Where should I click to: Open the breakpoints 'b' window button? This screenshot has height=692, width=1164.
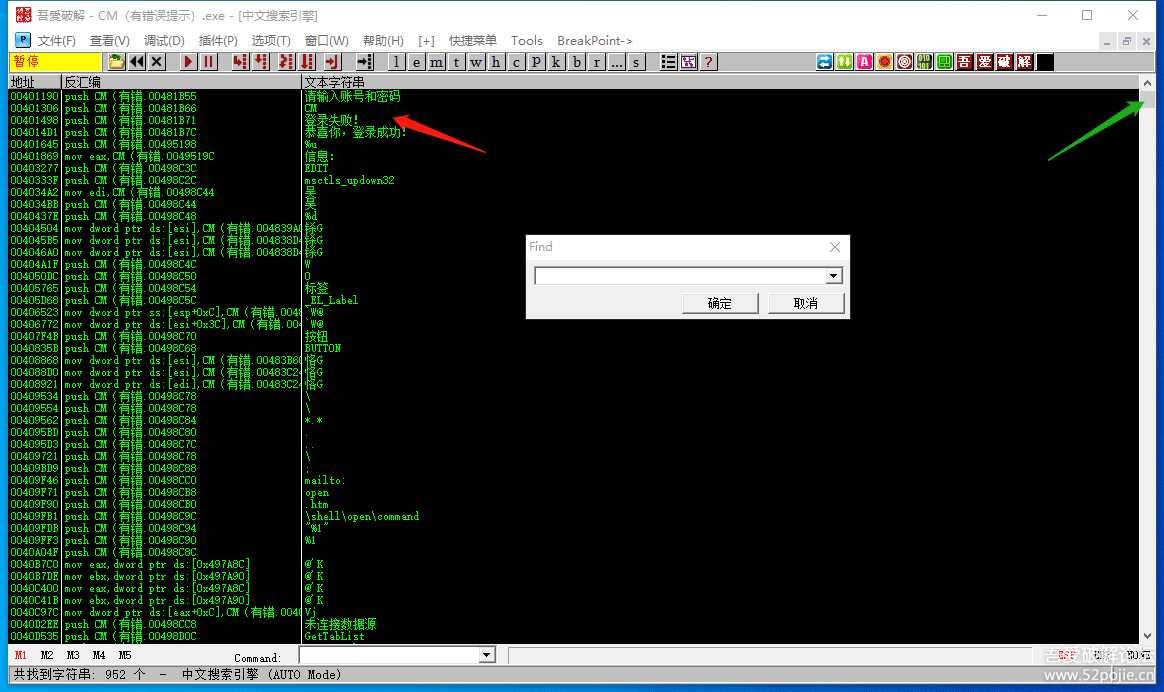577,62
